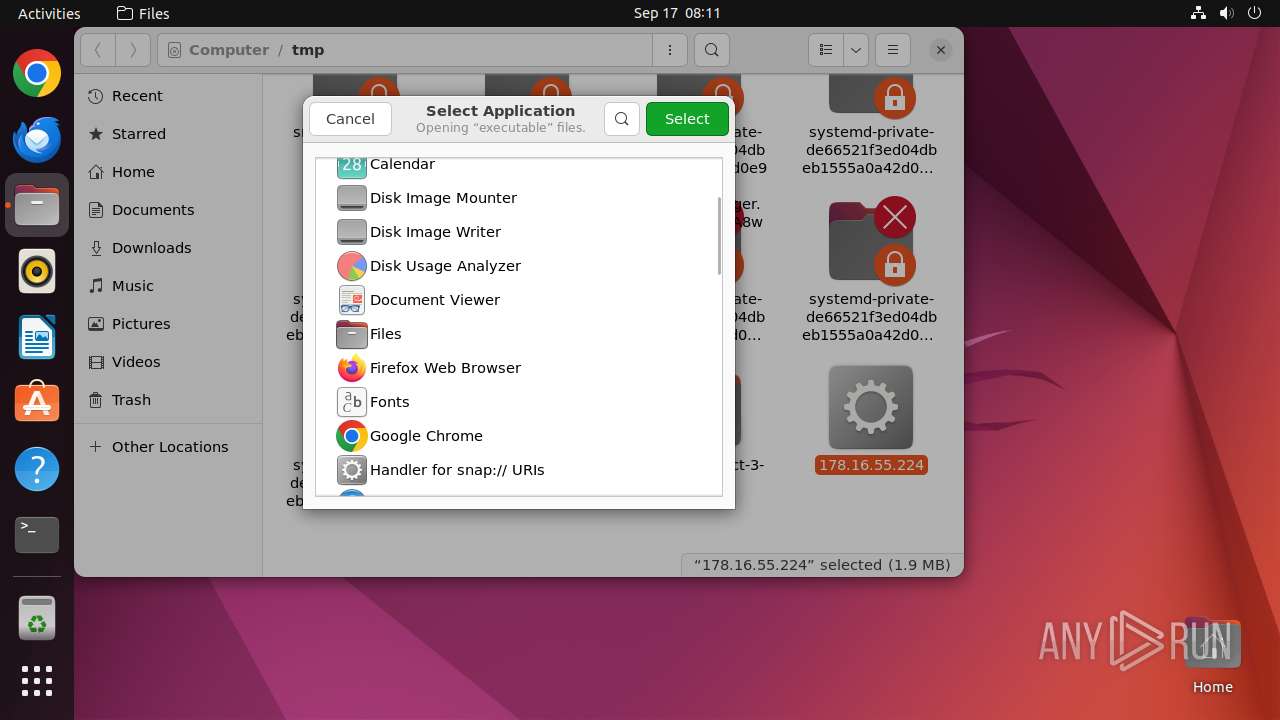Viewport: 1280px width, 720px height.
Task: Open the Files hamburger main menu
Action: click(893, 50)
